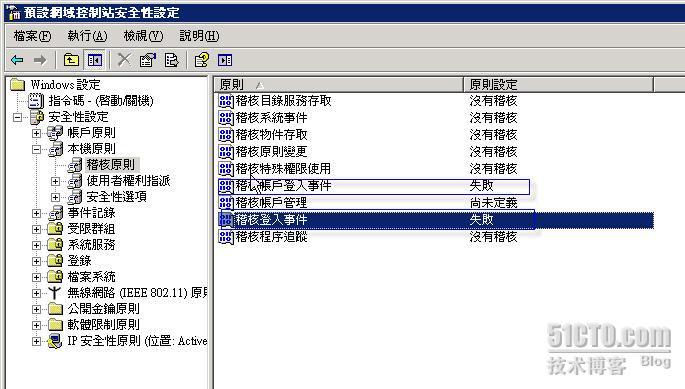Expand the 安全性選項 tree node
The width and height of the screenshot is (685, 389).
(55, 197)
